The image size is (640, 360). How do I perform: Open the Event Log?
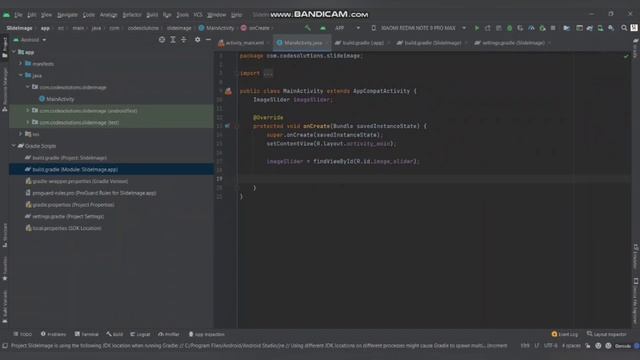564,334
